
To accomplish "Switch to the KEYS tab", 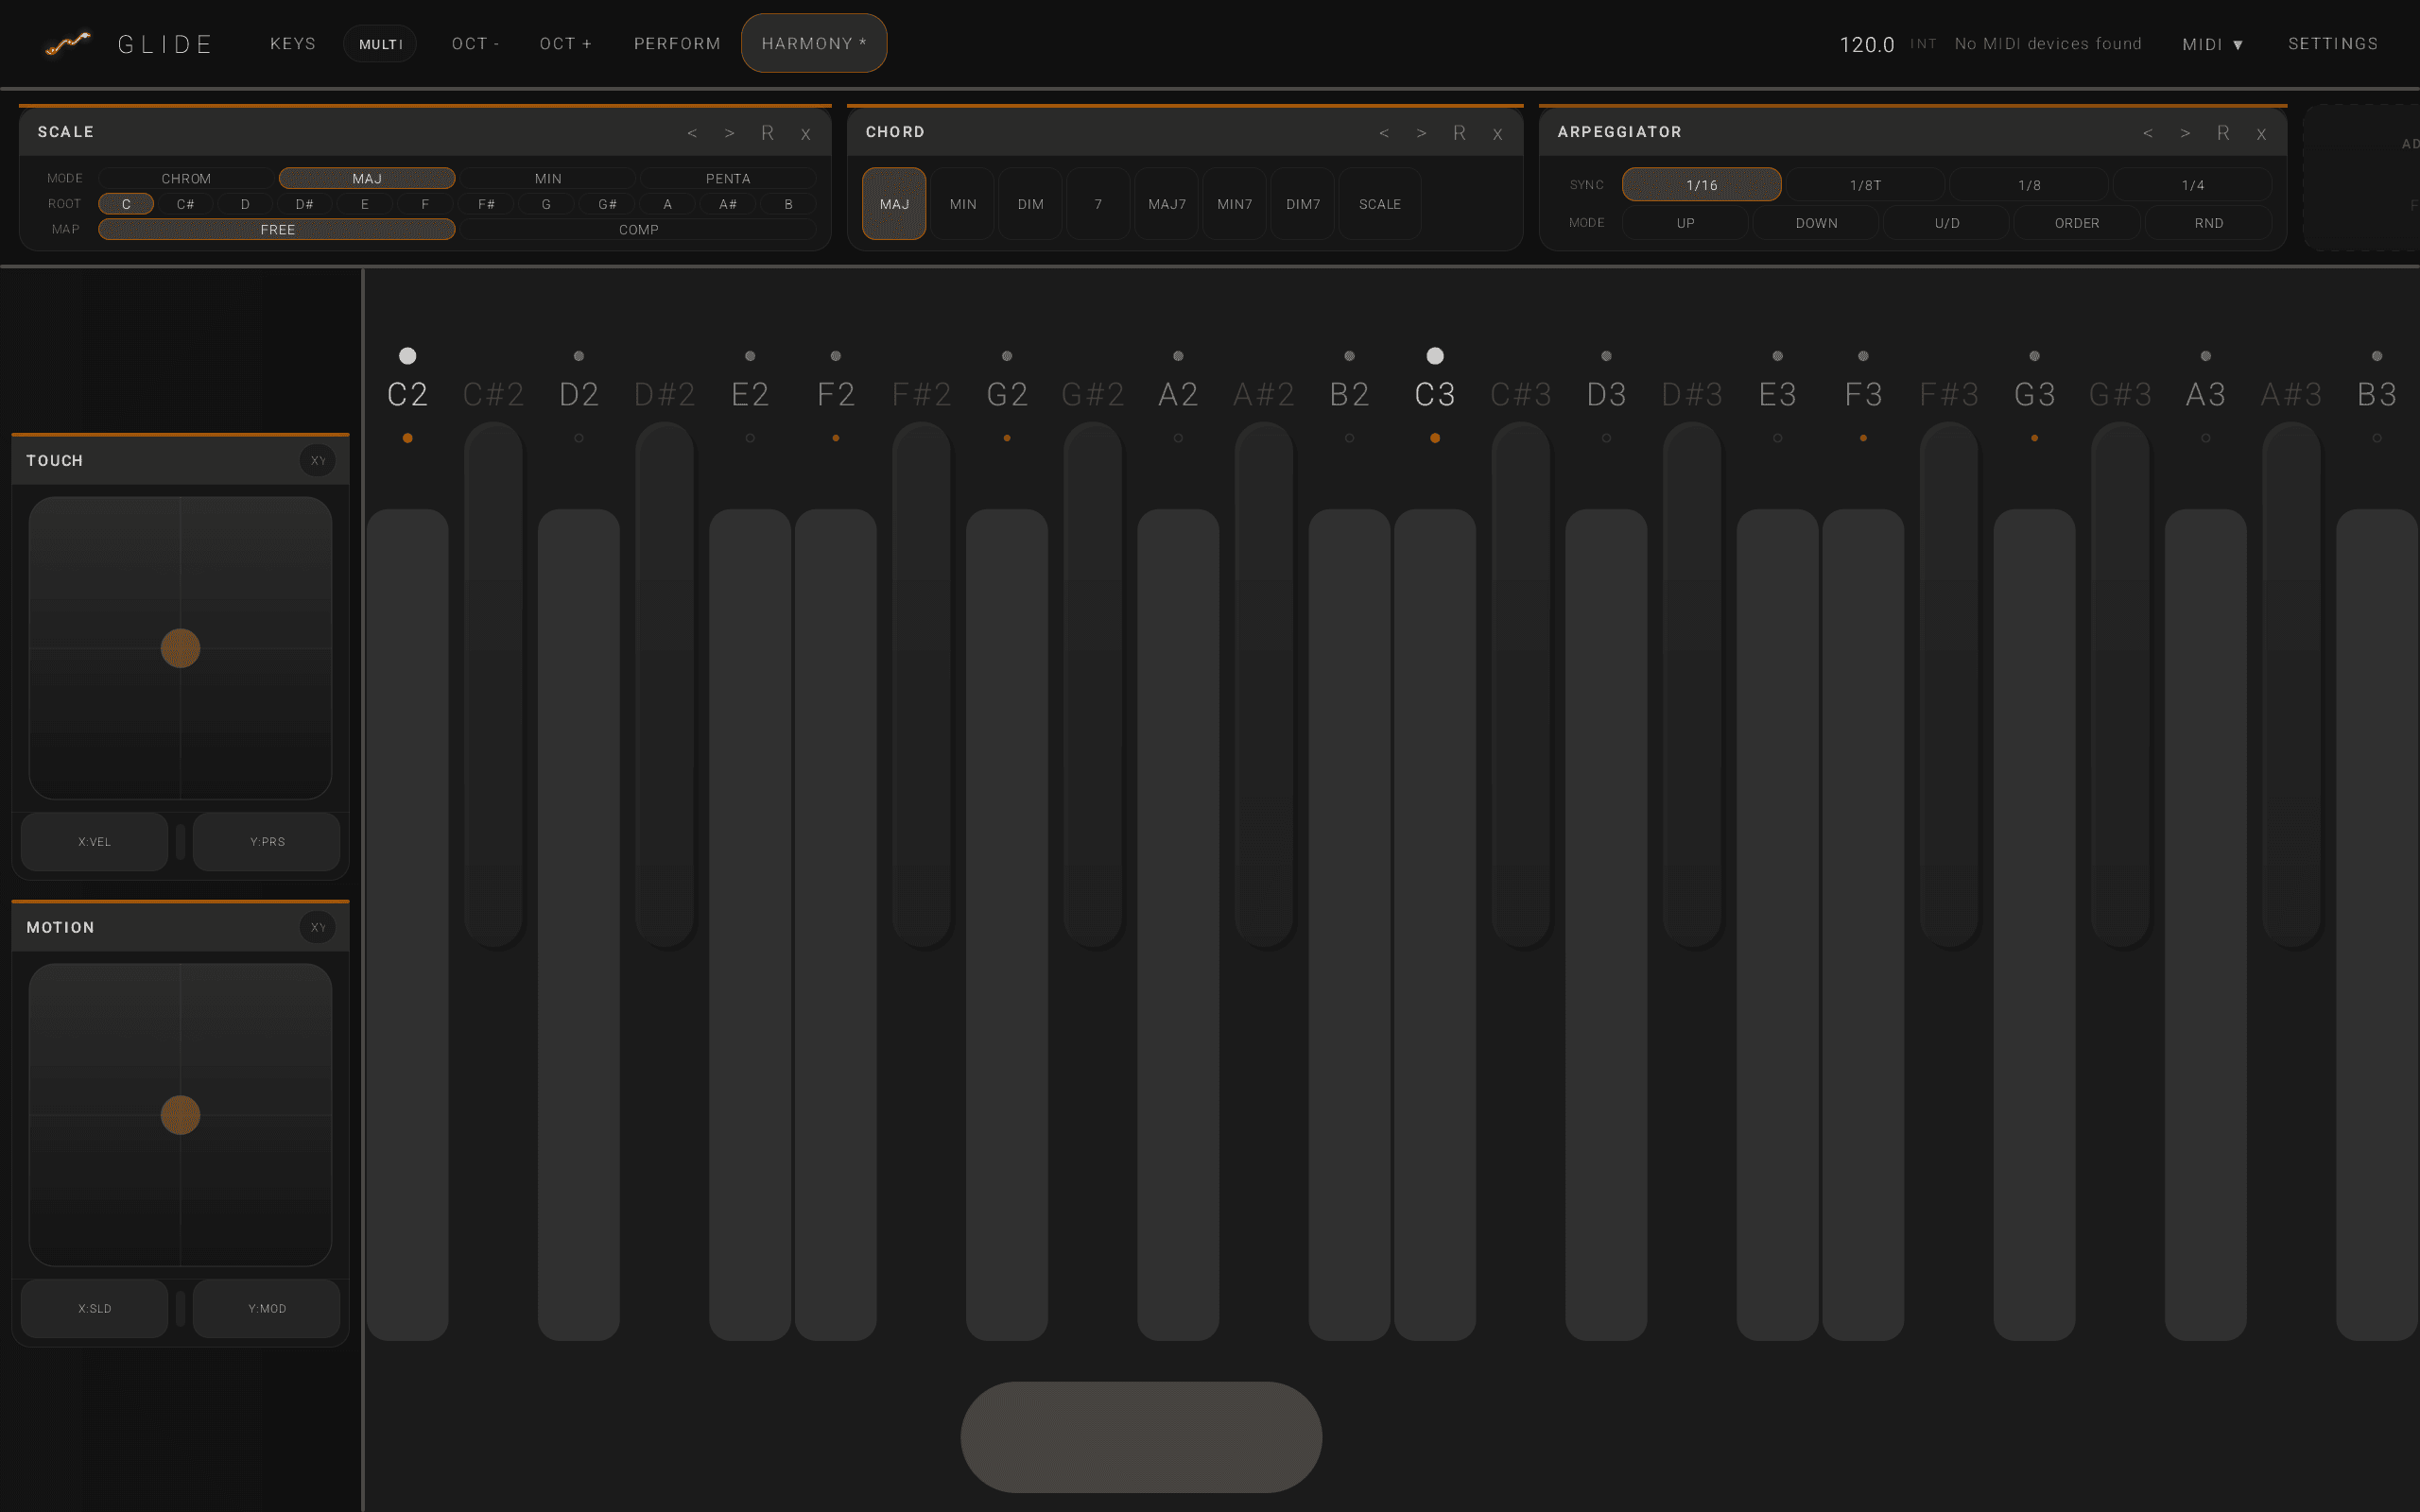I will point(293,44).
